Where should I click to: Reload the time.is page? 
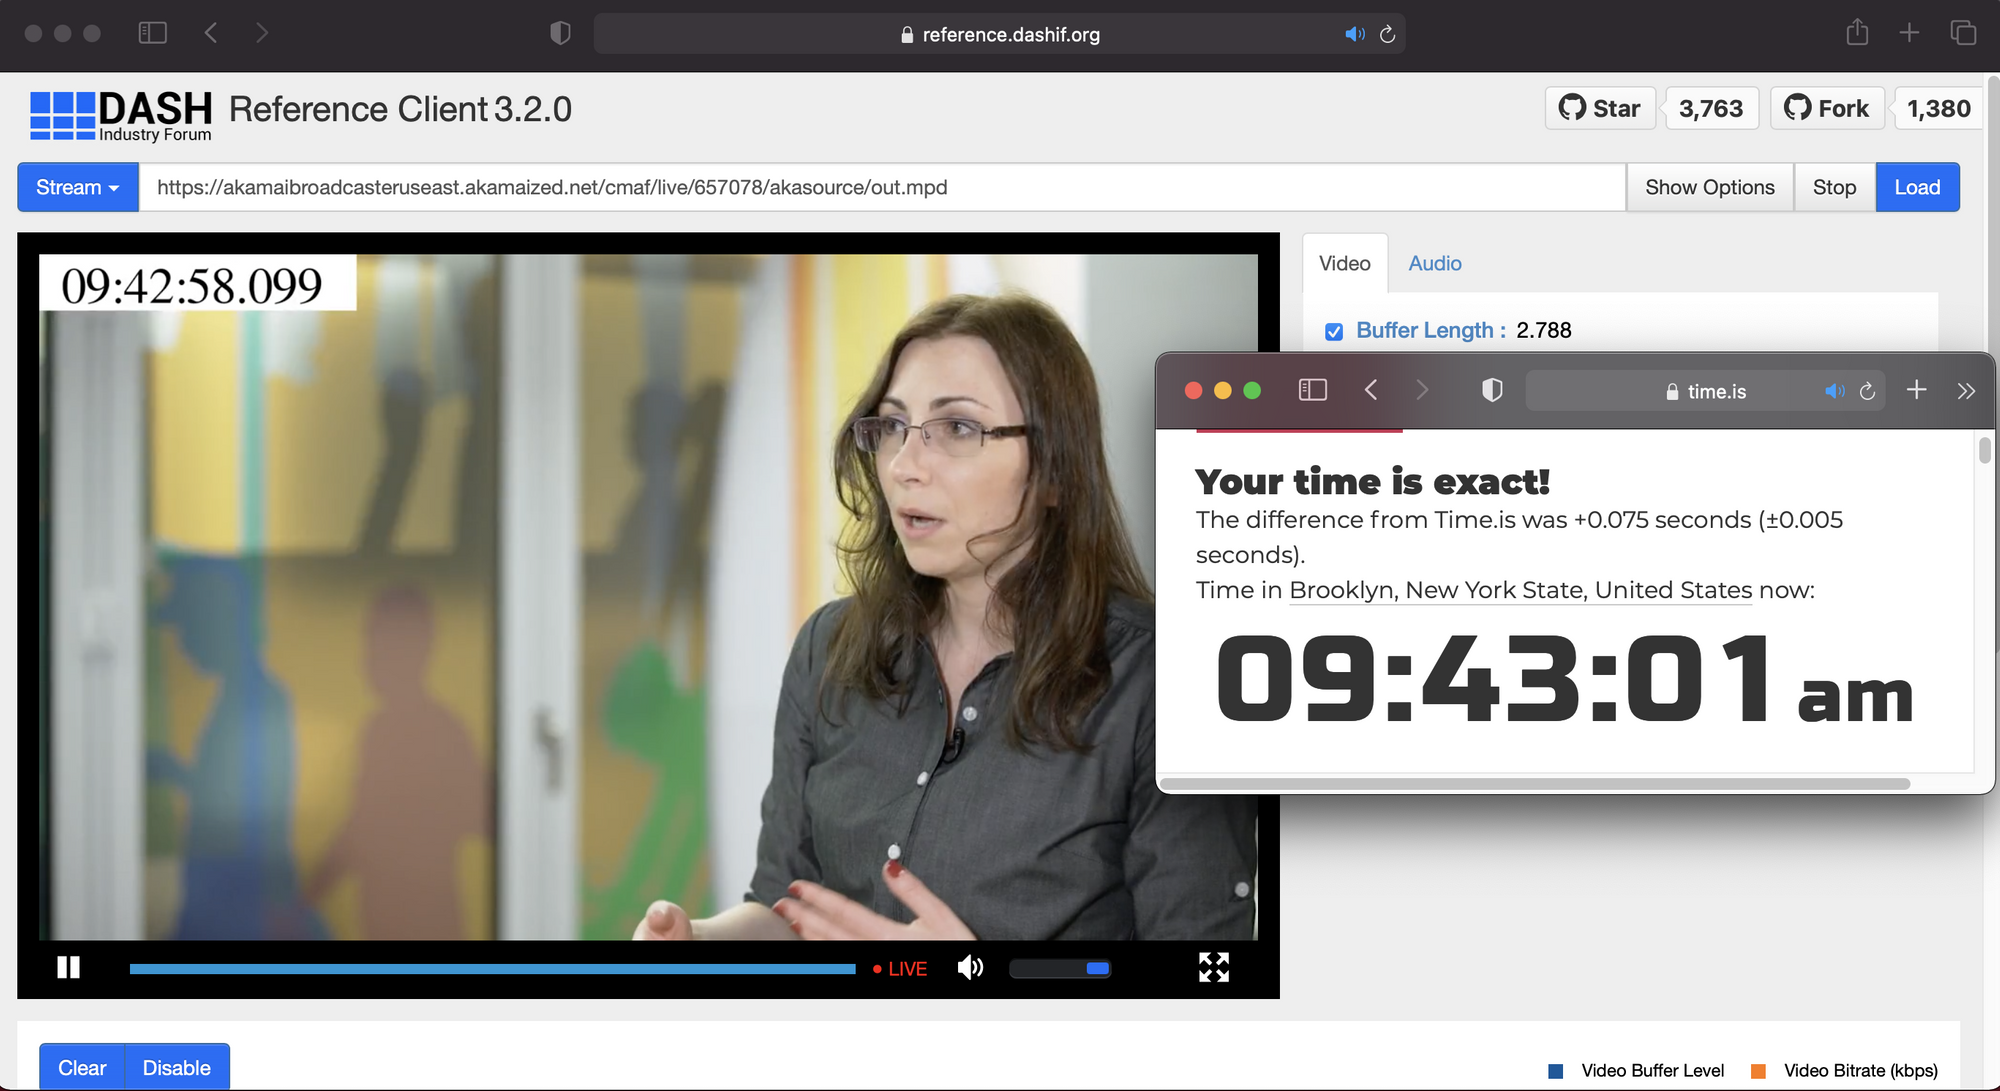click(1867, 391)
